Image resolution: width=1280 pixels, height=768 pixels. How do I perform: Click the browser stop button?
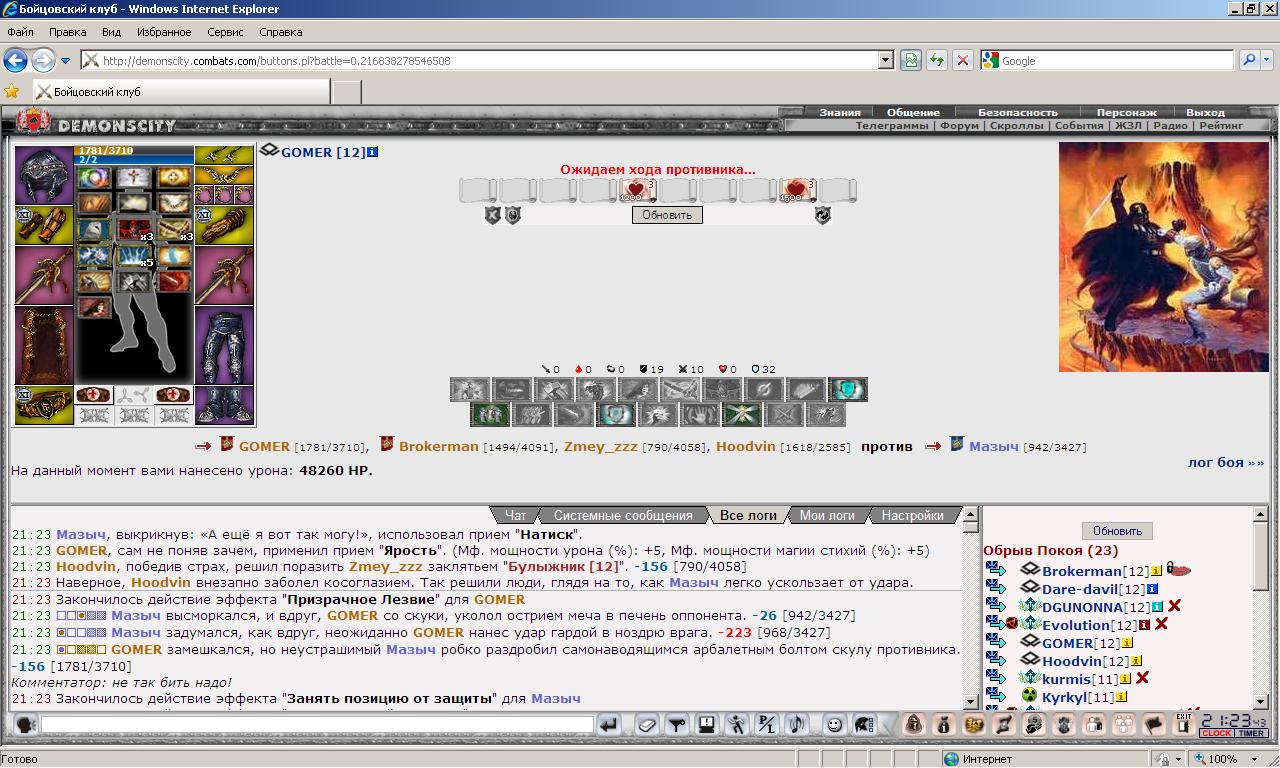pyautogui.click(x=962, y=60)
